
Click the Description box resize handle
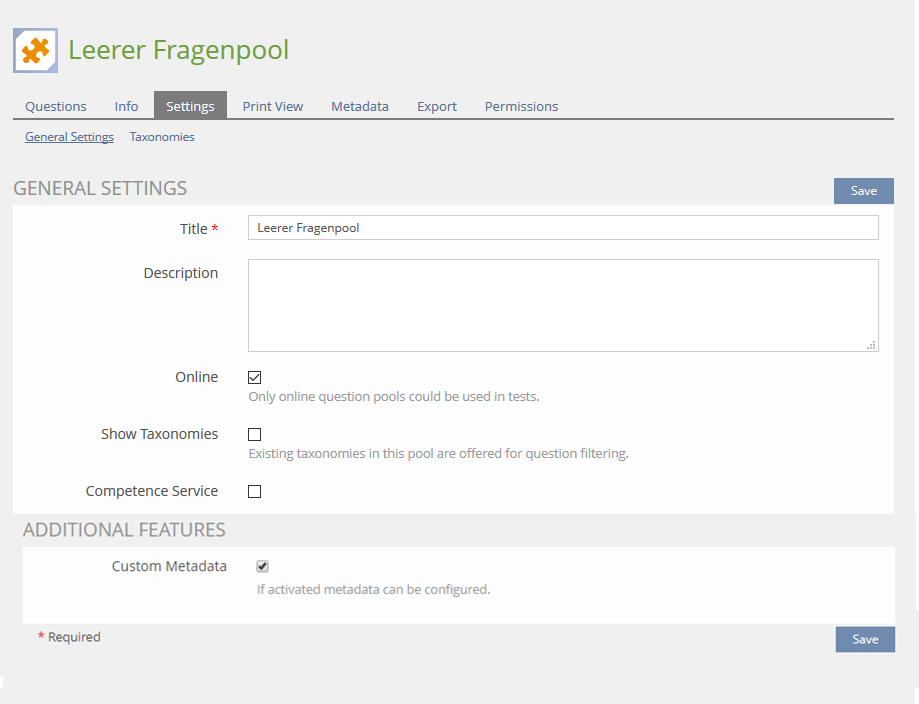tap(872, 345)
